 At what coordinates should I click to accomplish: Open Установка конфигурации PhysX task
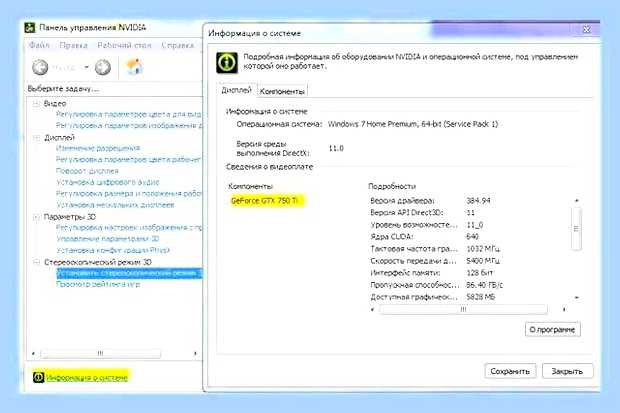113,250
